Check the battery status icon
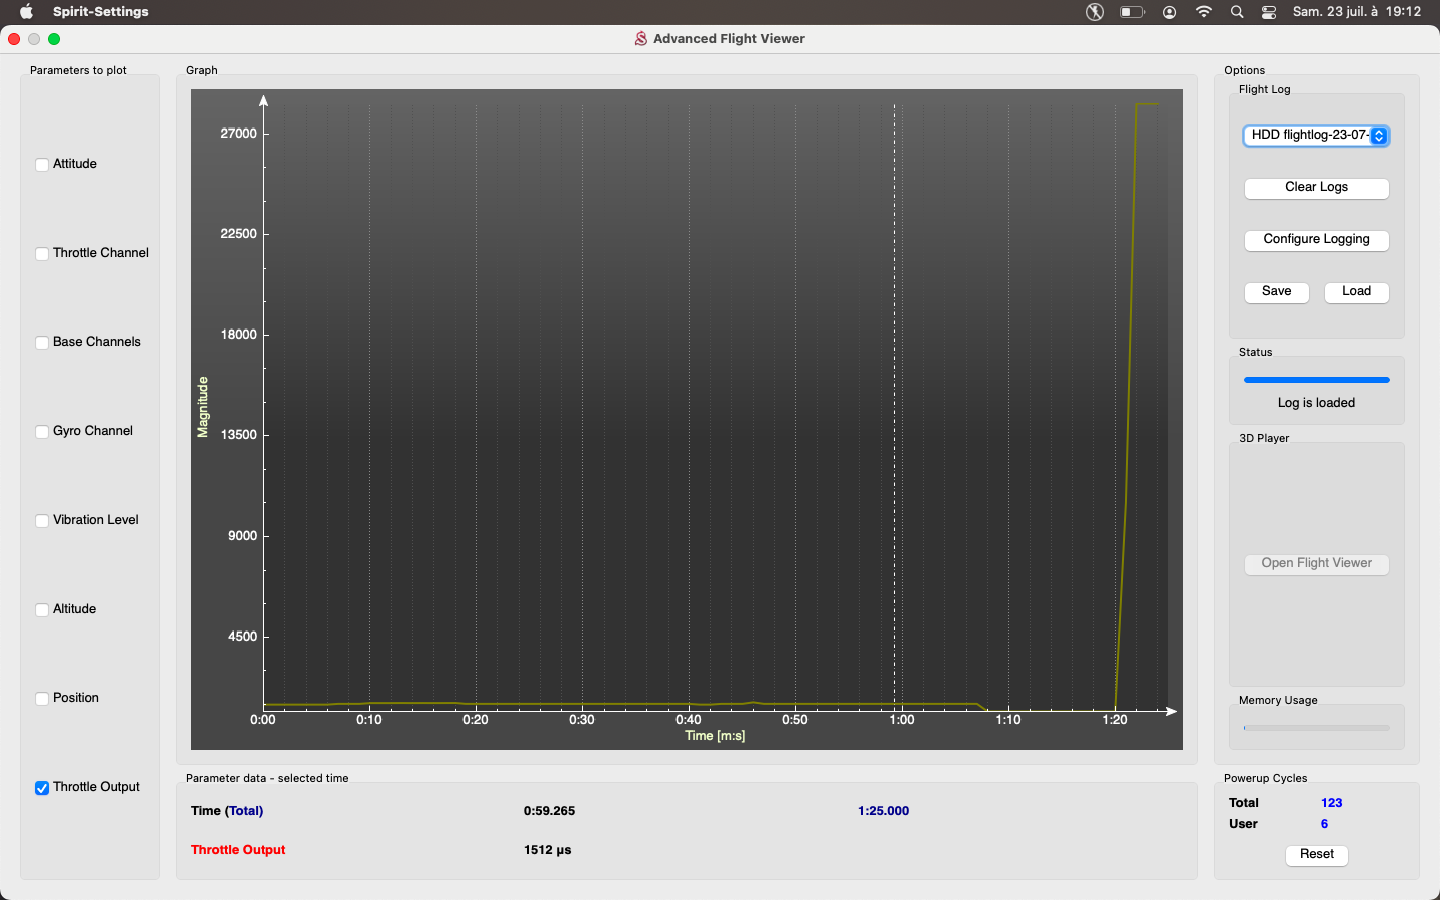Viewport: 1440px width, 900px height. click(1132, 12)
